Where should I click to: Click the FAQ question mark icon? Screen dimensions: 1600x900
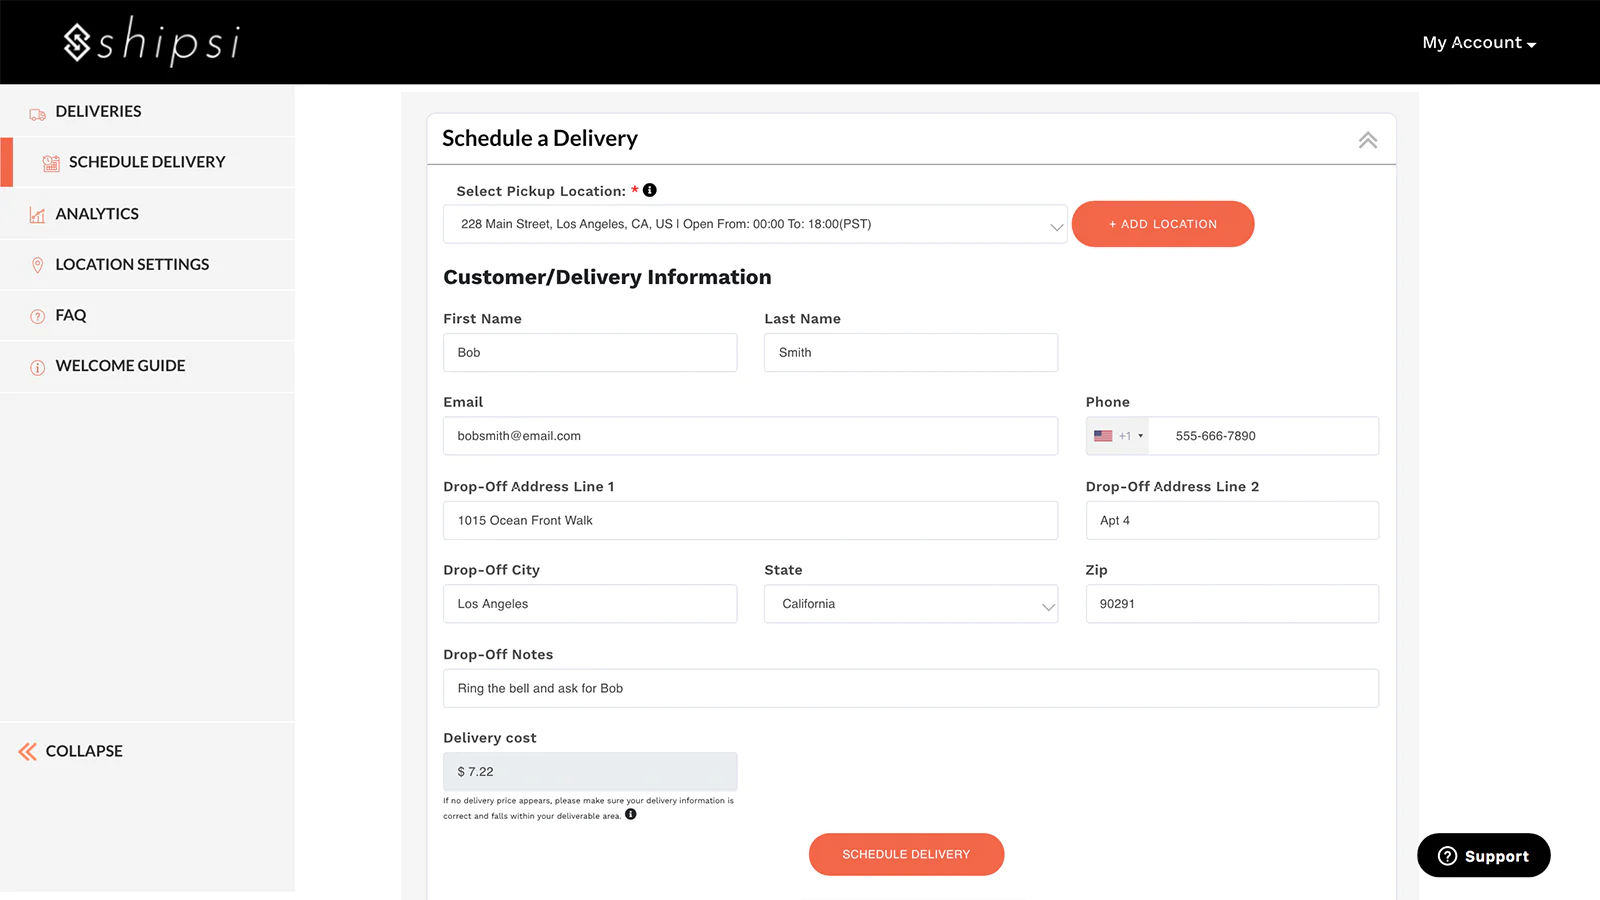pos(37,316)
